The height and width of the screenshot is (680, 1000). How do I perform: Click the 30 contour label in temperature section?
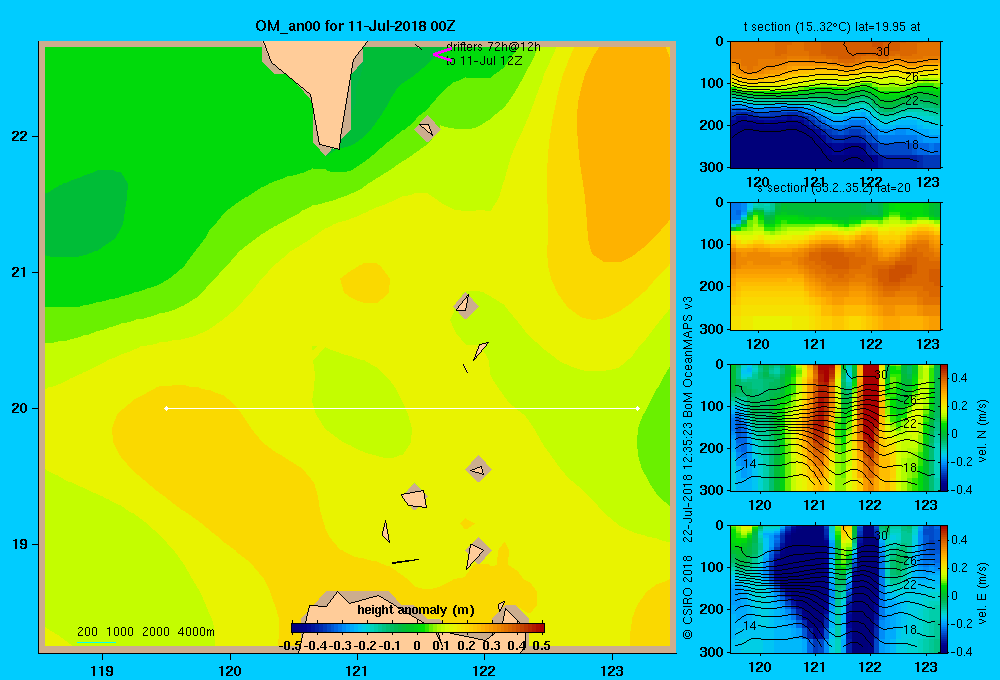click(883, 52)
